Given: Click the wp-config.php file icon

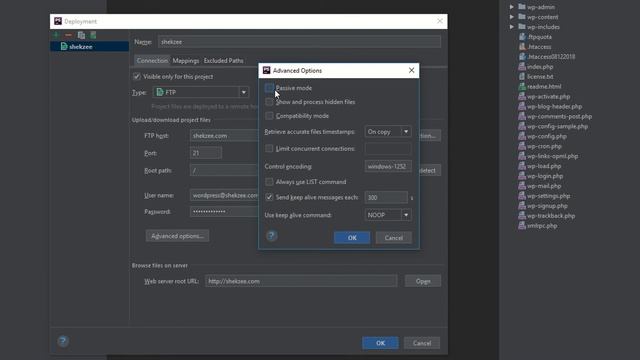Looking at the screenshot, I should coord(522,136).
